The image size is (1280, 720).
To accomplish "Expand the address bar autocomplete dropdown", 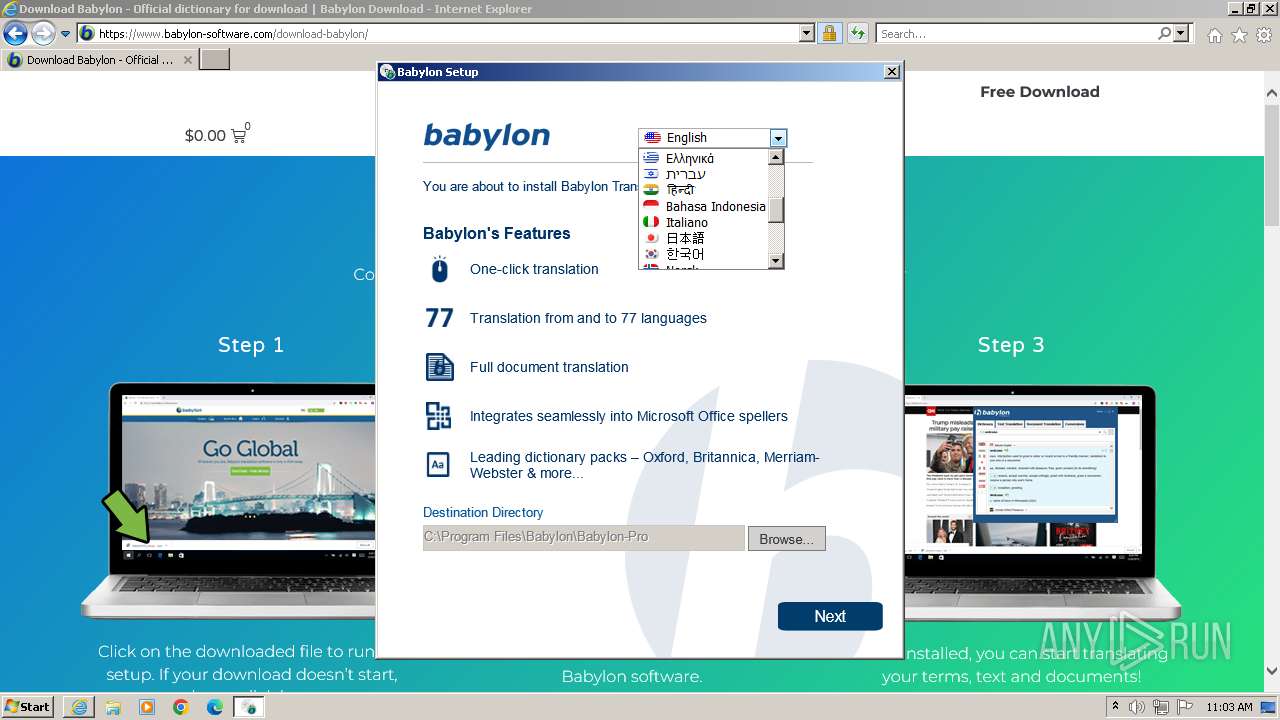I will tap(807, 34).
